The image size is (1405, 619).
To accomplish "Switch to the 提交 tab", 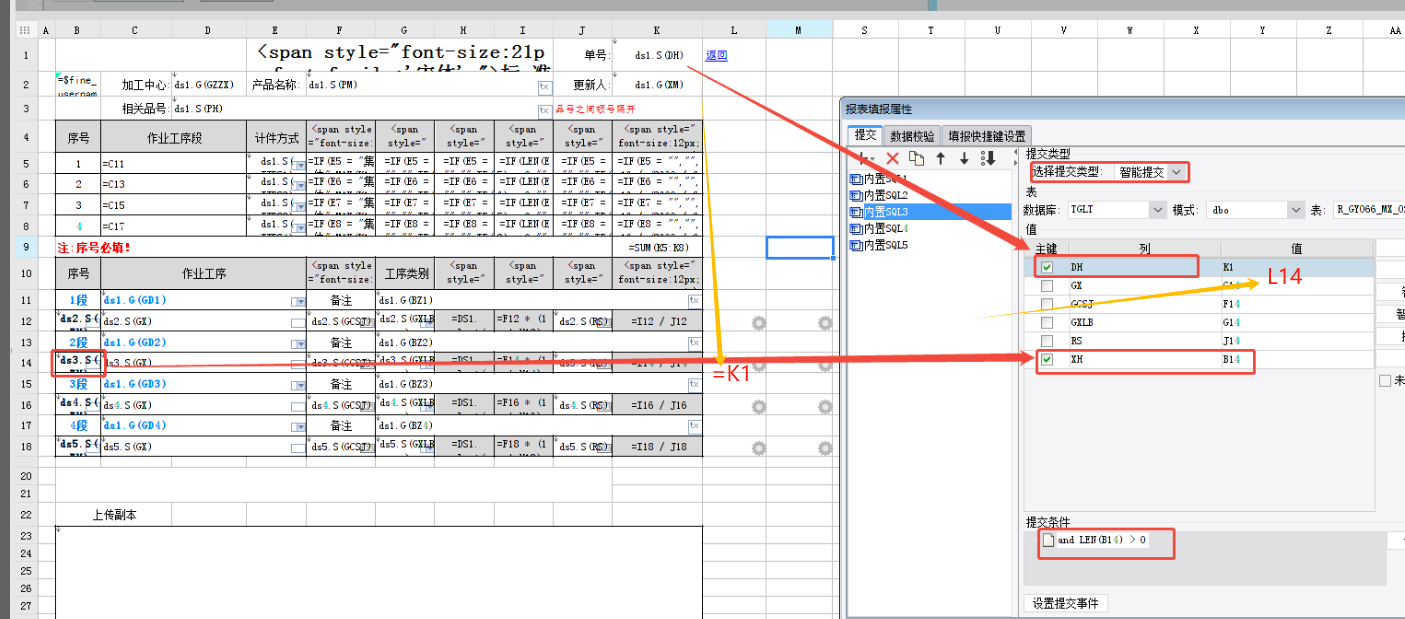I will [864, 135].
